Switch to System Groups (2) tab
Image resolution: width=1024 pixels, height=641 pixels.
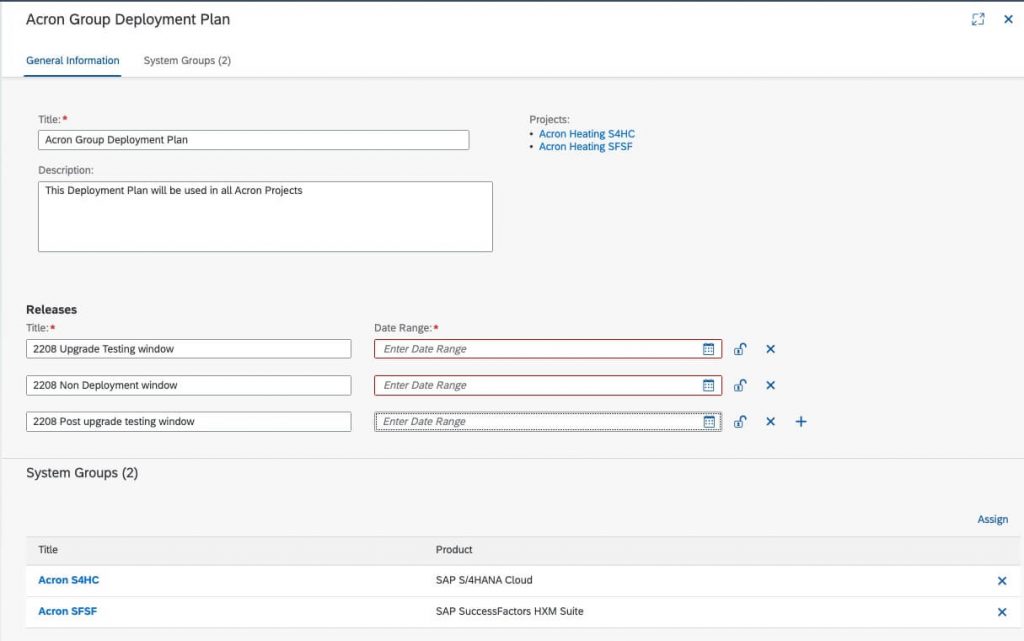pyautogui.click(x=187, y=61)
